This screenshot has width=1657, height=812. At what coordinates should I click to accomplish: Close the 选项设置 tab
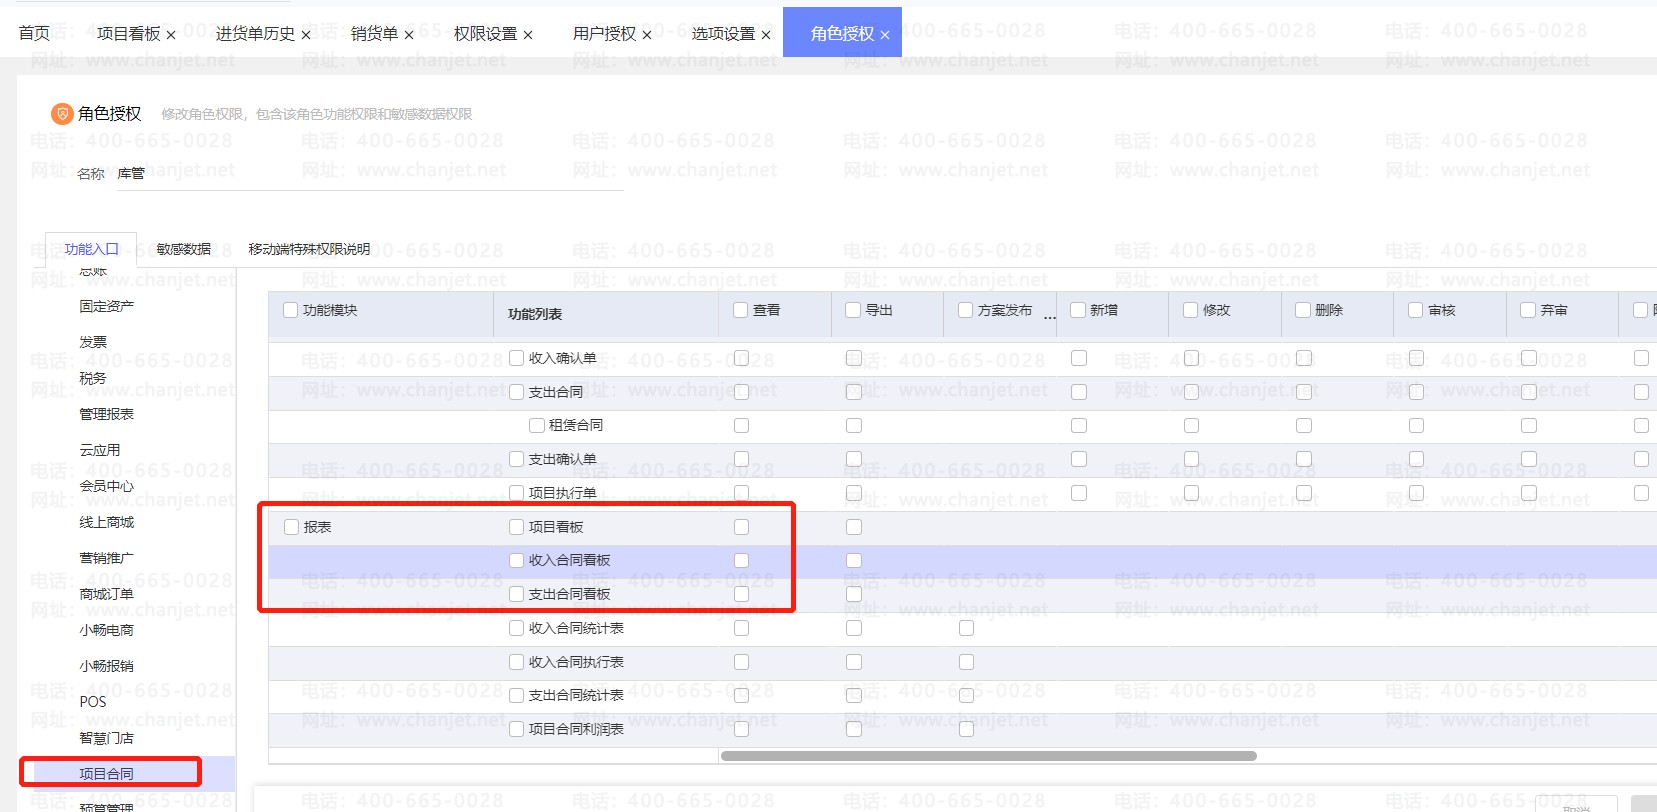pos(766,35)
